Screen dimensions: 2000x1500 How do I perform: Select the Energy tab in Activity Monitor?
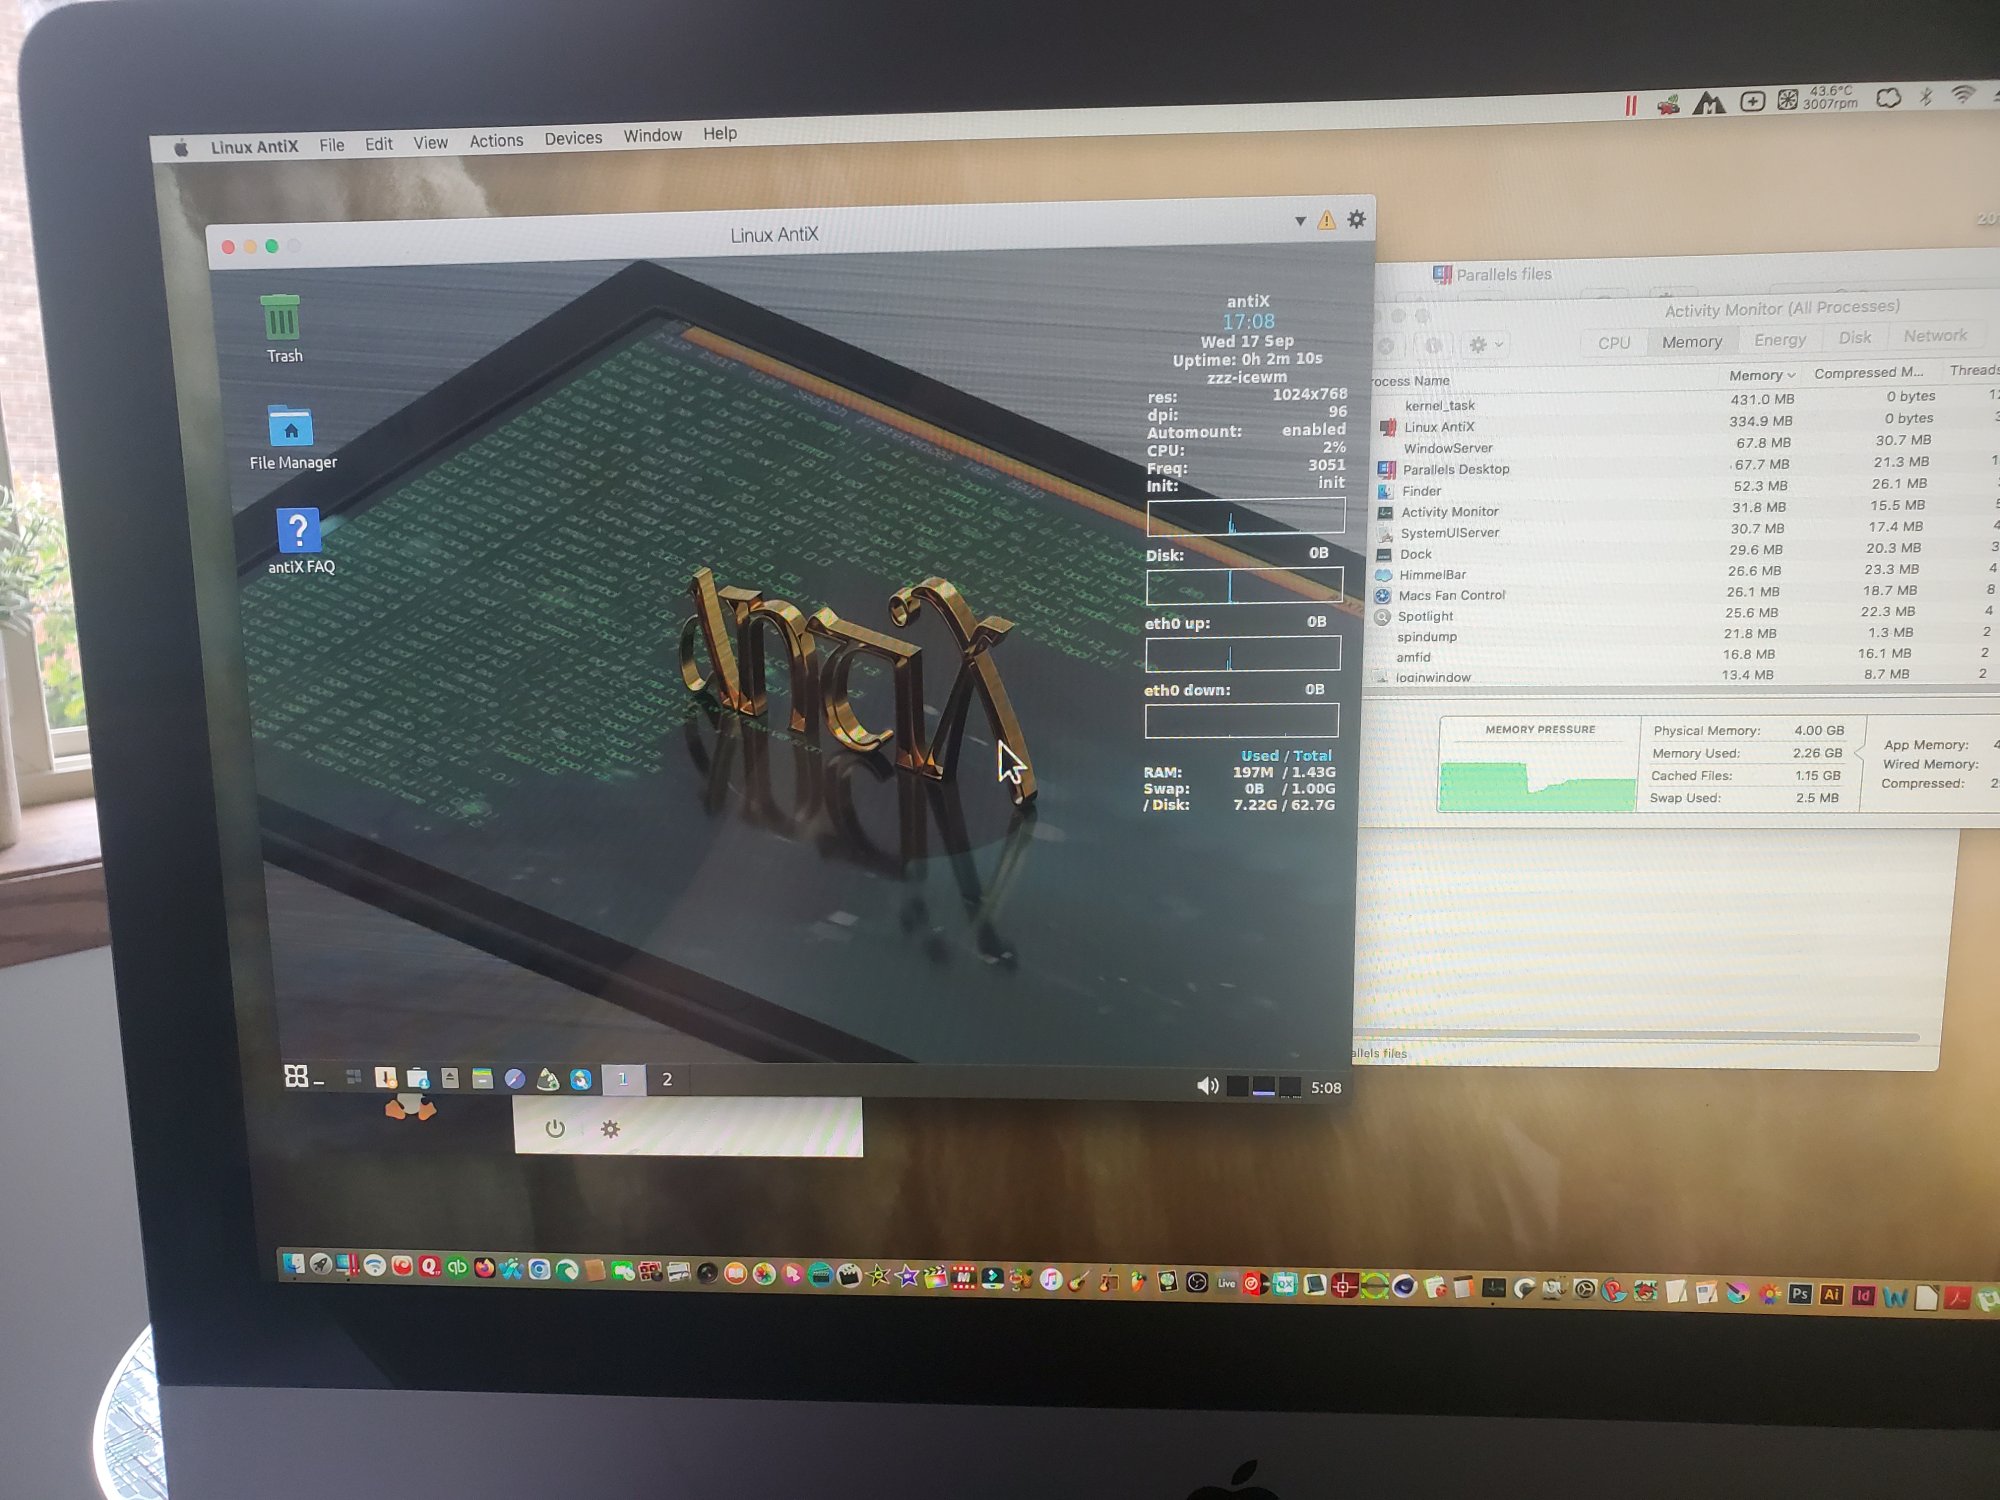(x=1780, y=340)
